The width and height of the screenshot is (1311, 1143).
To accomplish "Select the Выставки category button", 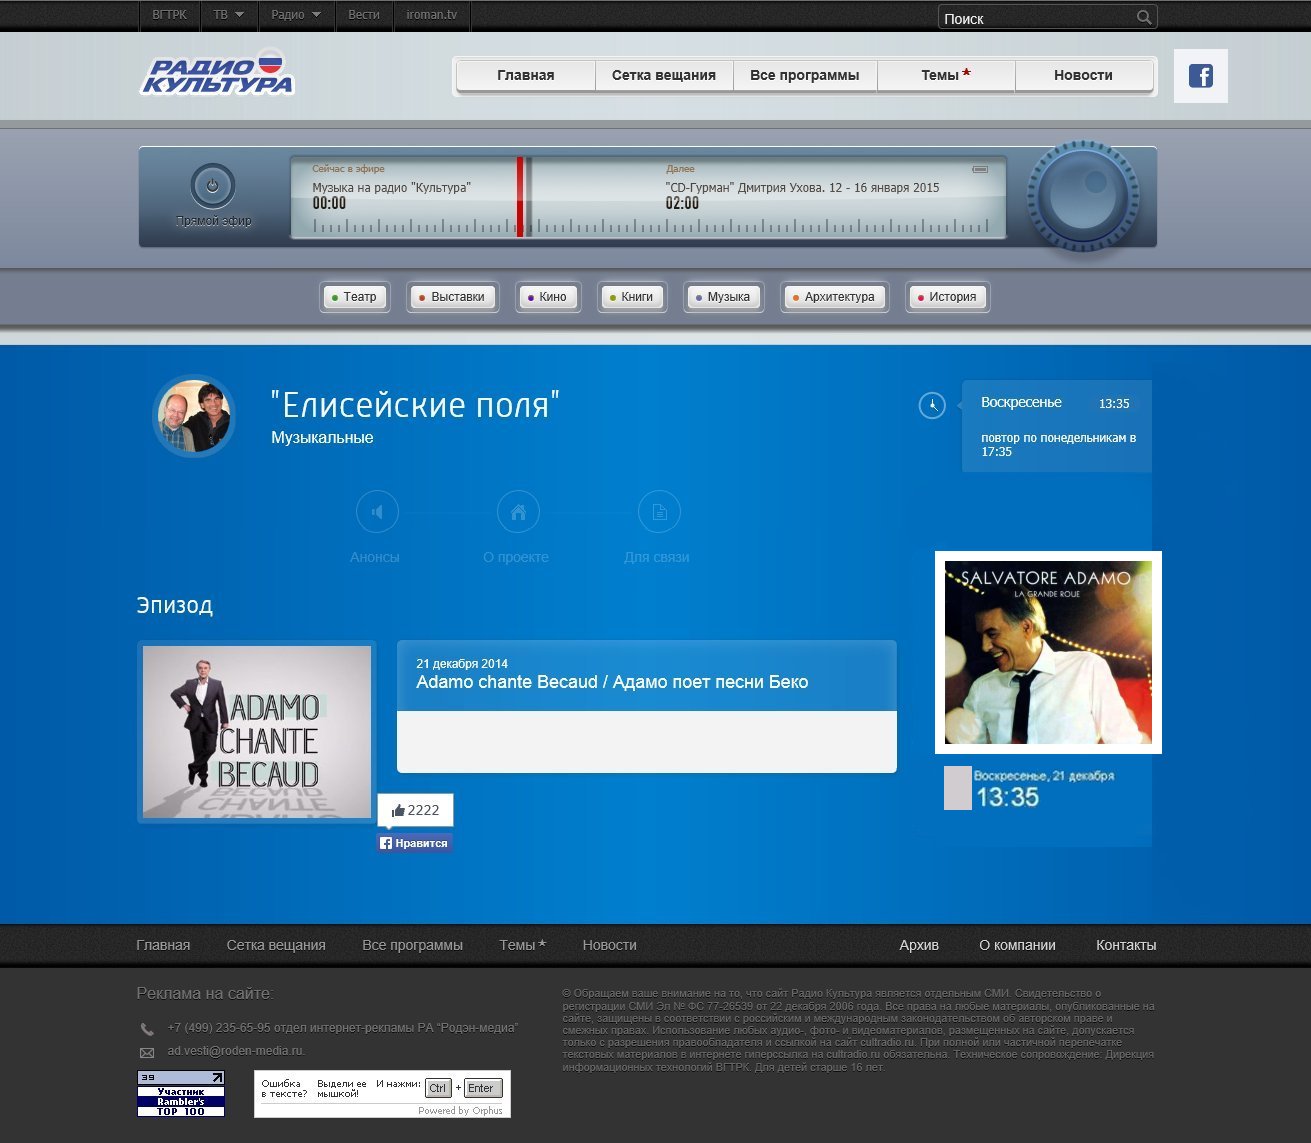I will (x=451, y=297).
